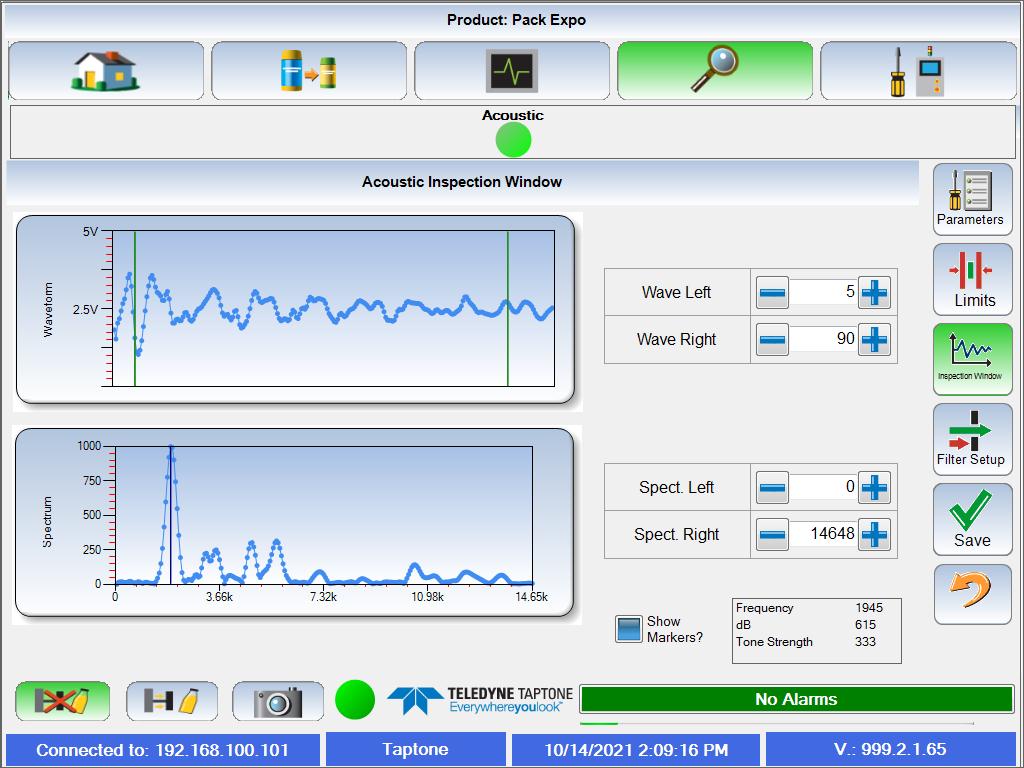
Task: Increase the Spect. Right value
Action: pos(874,535)
